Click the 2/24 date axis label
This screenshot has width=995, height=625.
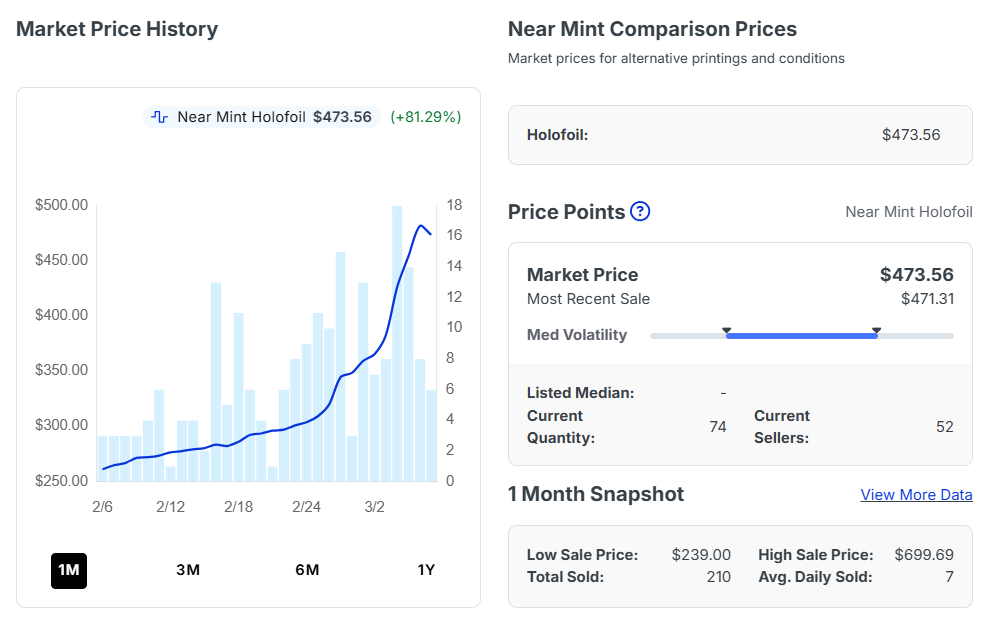(306, 507)
